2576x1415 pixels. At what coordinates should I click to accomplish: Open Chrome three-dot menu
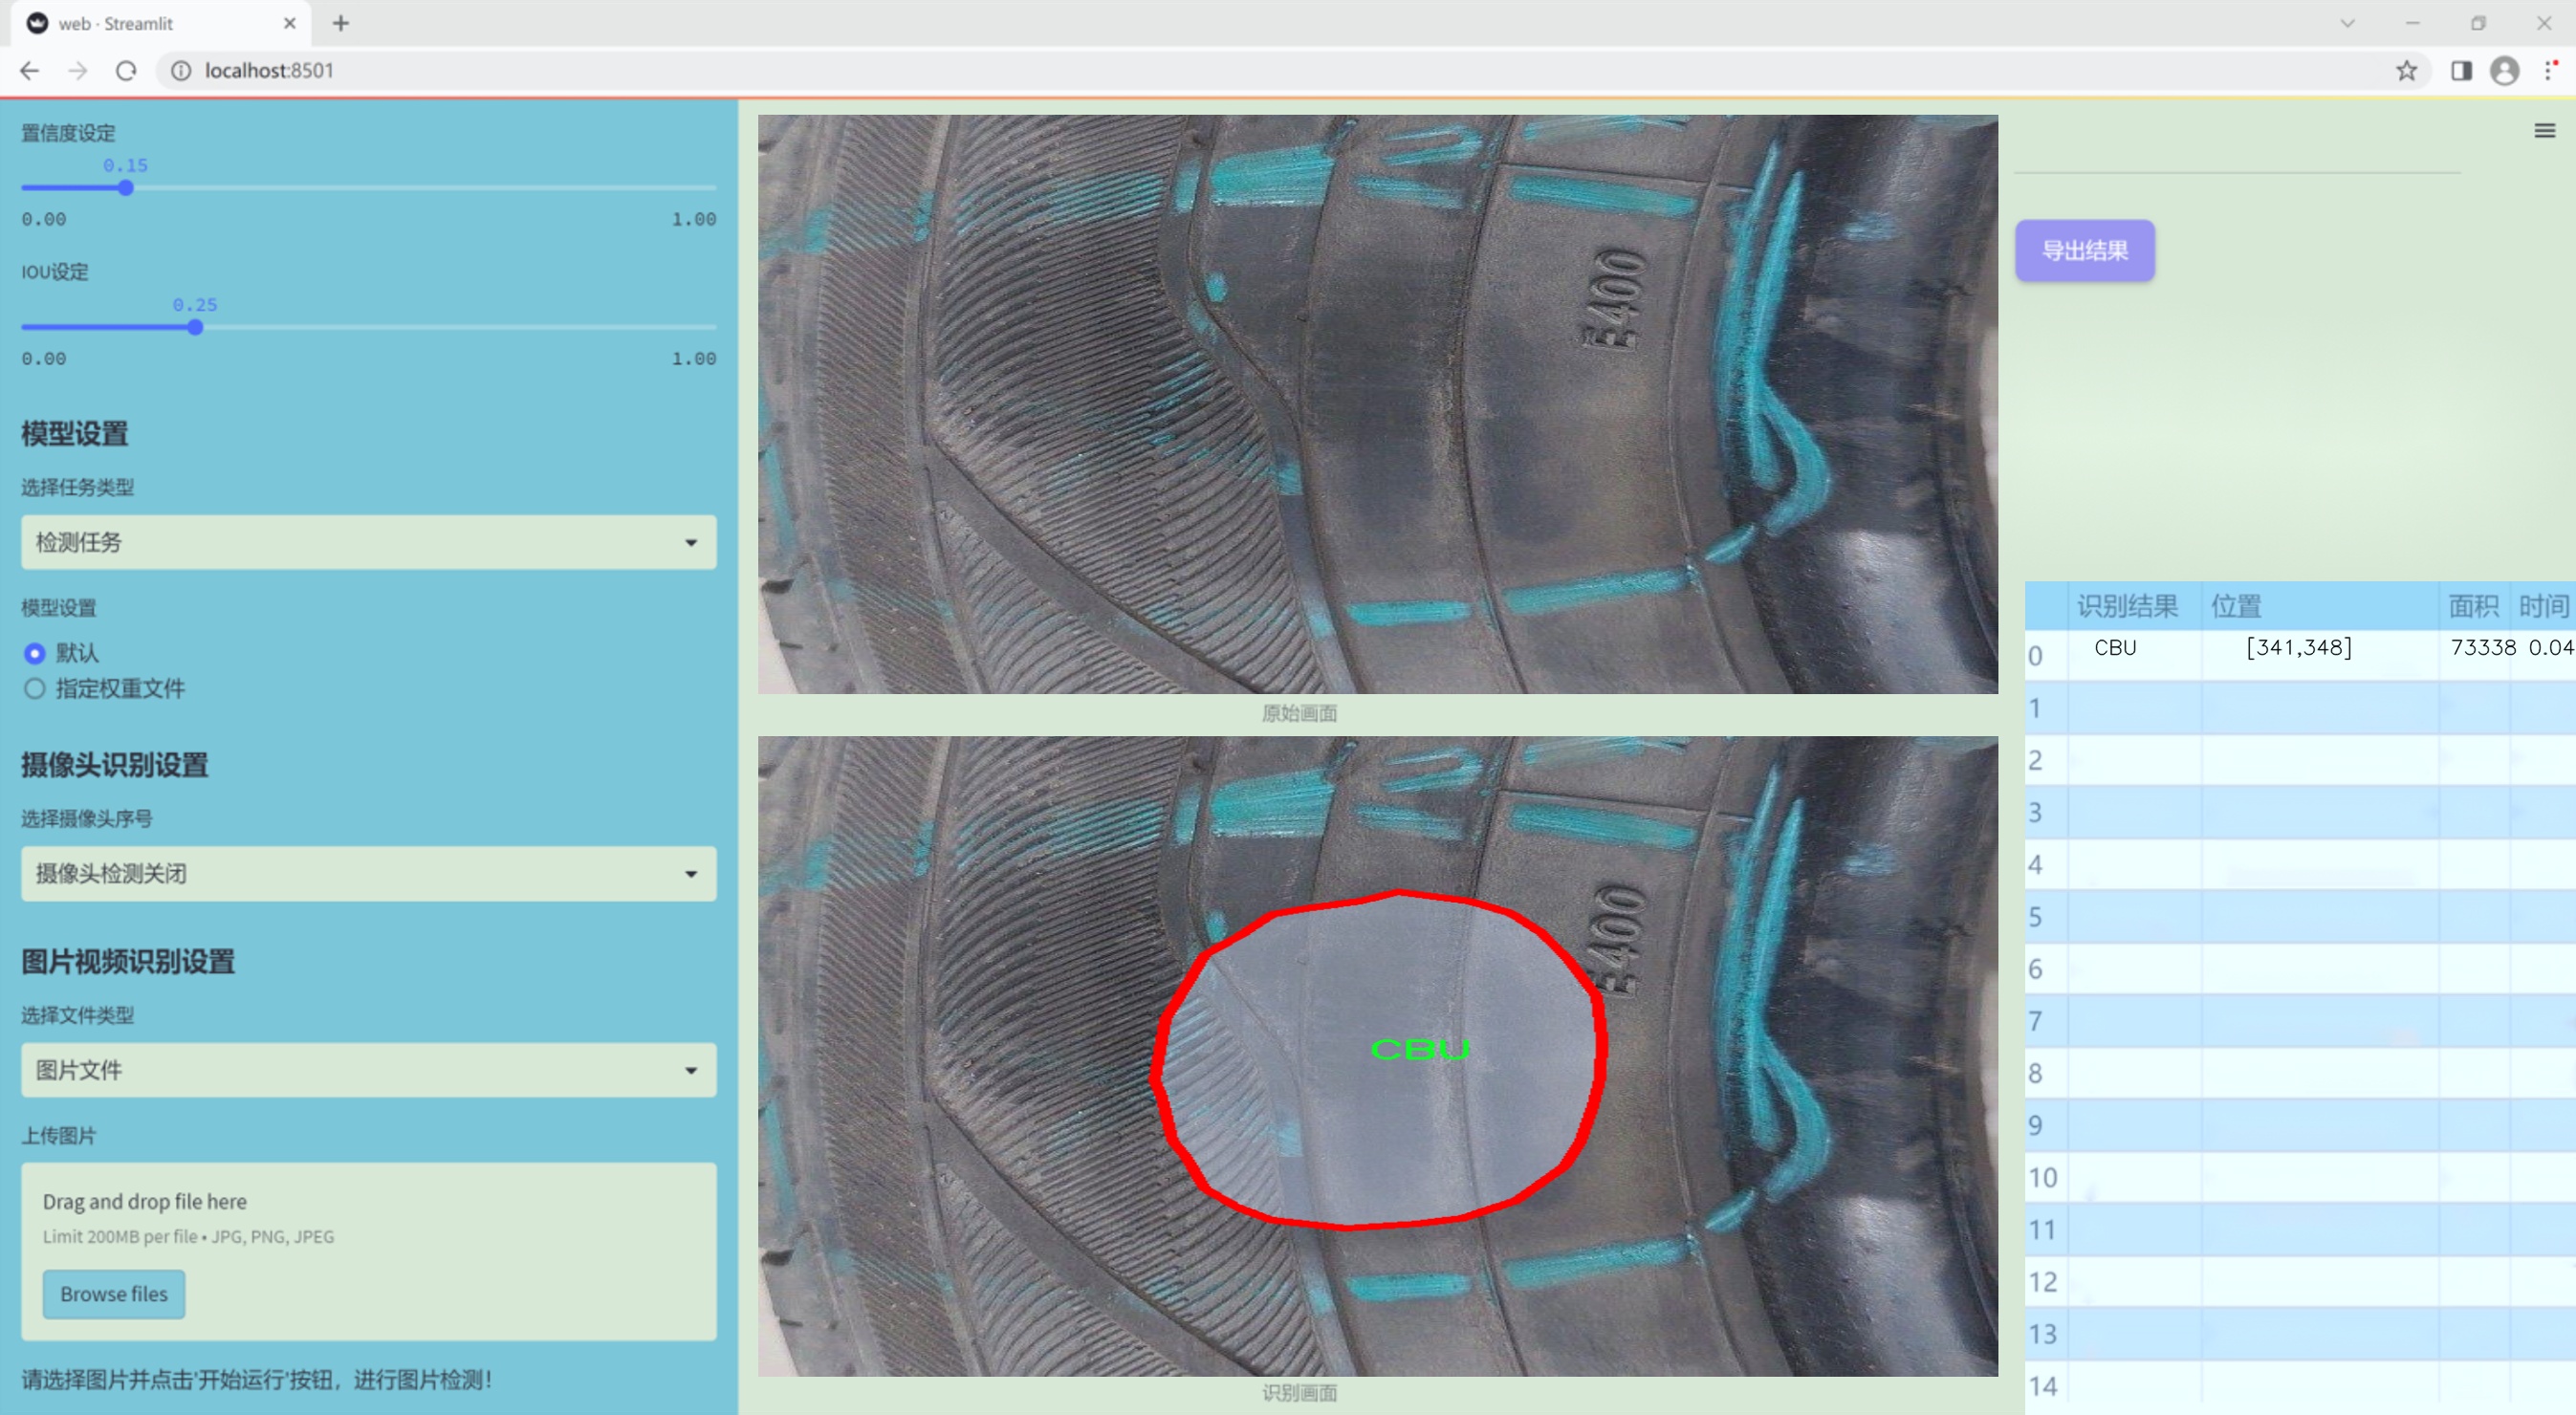[x=2549, y=71]
